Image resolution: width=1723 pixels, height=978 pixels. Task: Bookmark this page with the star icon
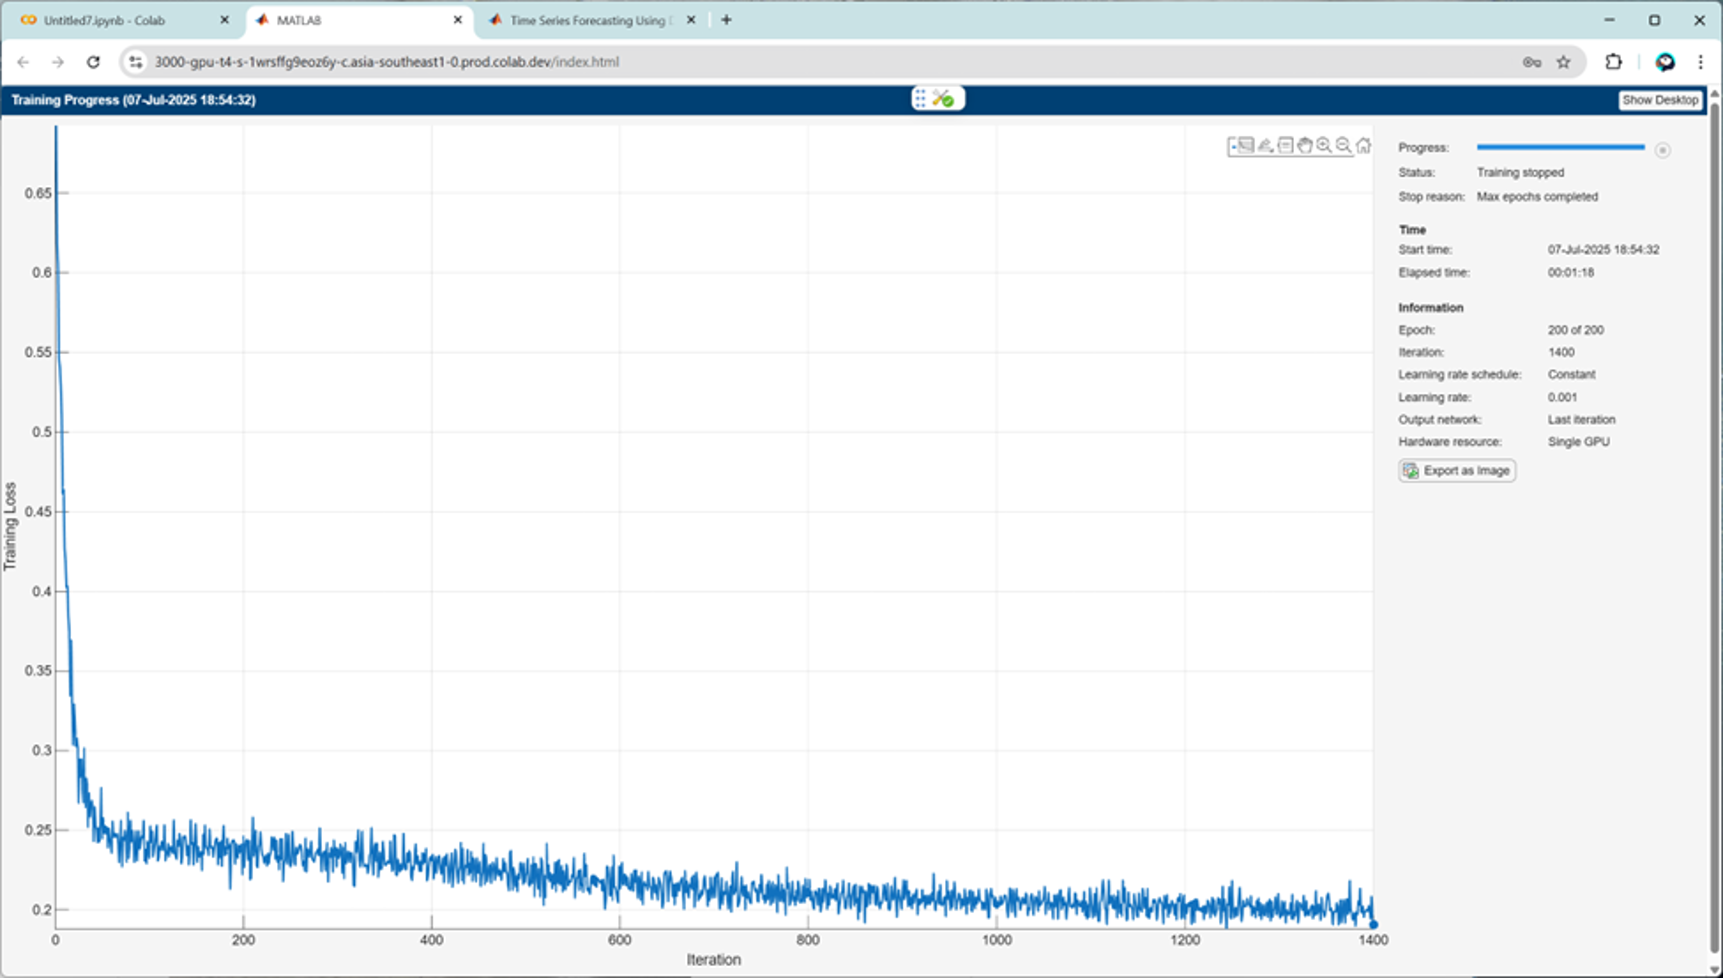[1563, 62]
